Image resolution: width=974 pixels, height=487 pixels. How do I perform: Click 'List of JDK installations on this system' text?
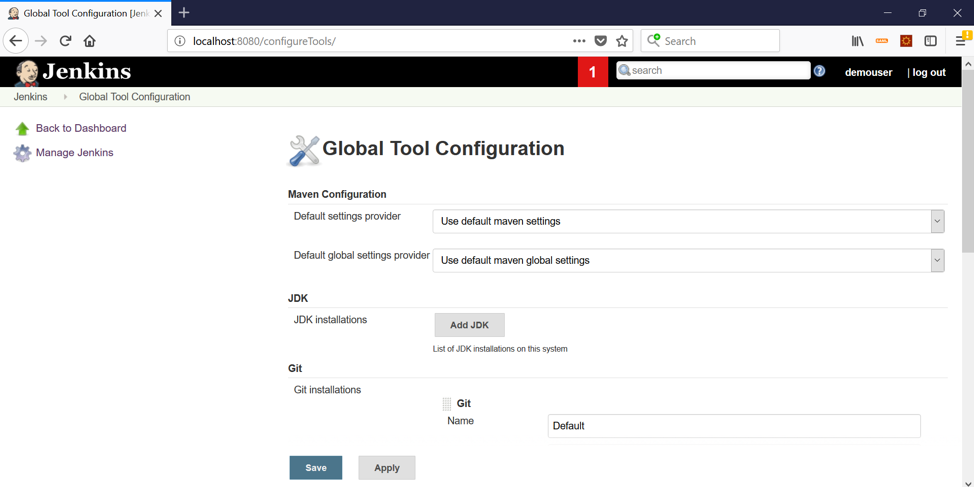500,349
